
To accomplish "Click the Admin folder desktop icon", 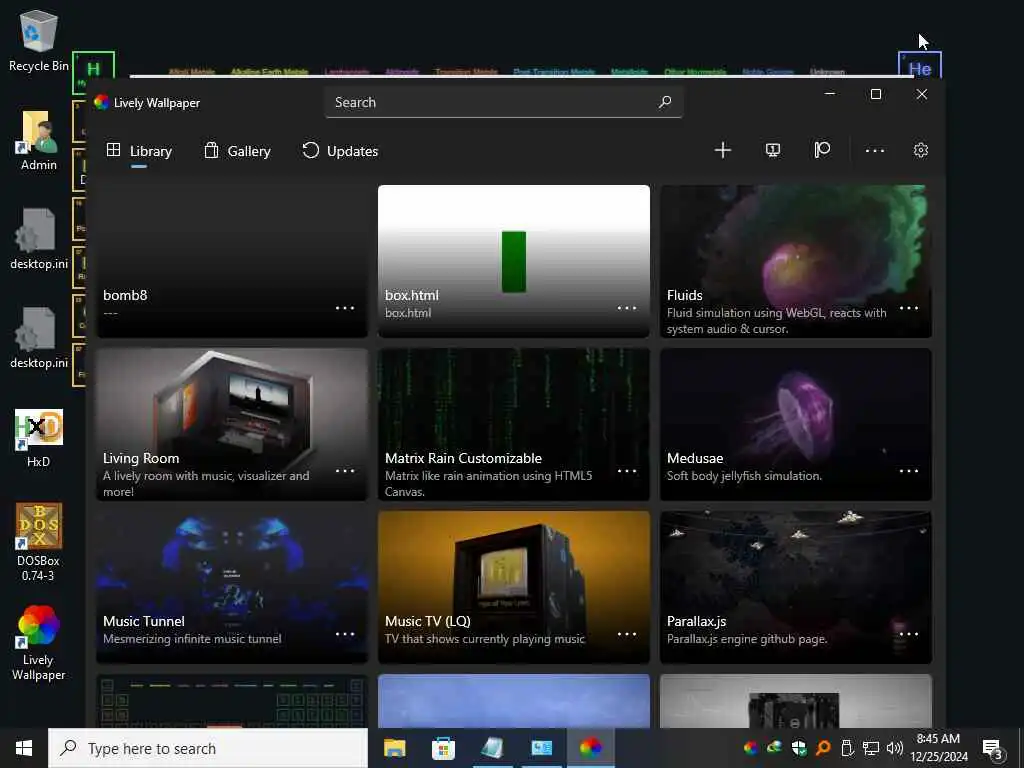I will click(39, 140).
